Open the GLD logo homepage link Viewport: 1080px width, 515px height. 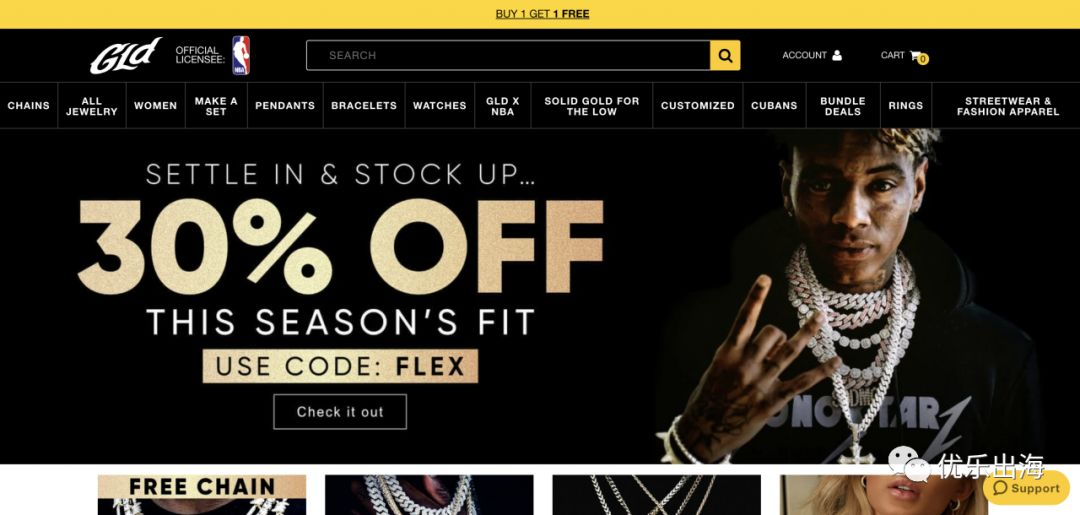pyautogui.click(x=125, y=55)
